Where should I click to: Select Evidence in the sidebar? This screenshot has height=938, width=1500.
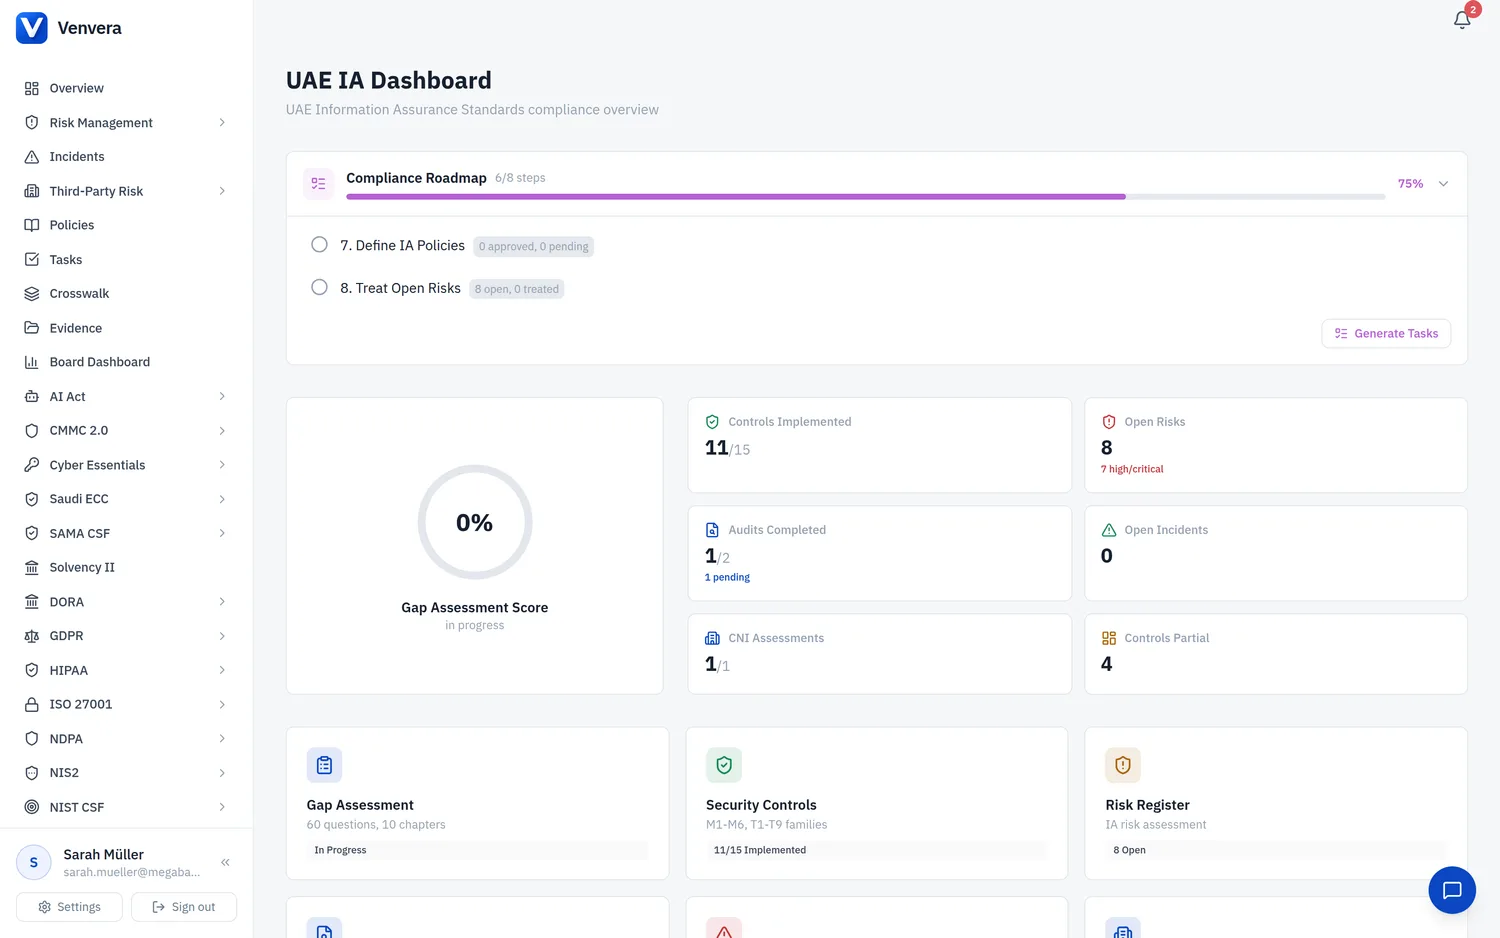(126, 328)
